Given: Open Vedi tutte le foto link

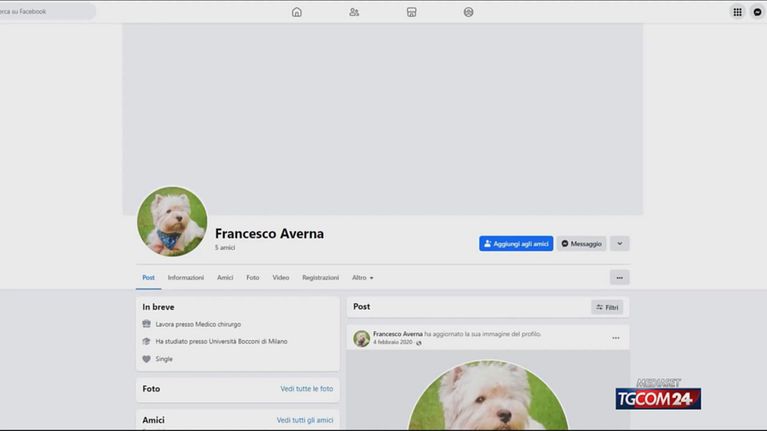Looking at the screenshot, I should coord(306,388).
